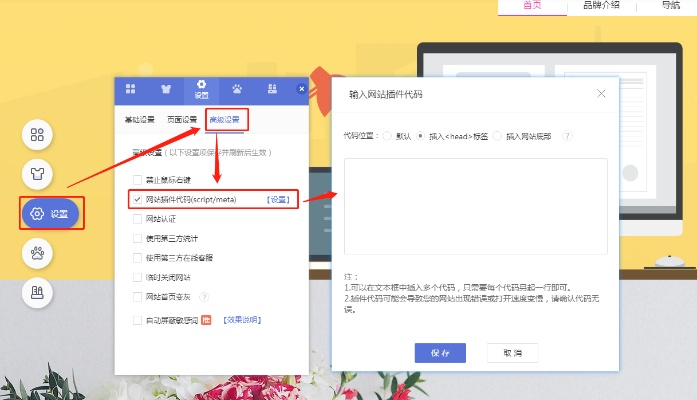
Task: Open the 首页 navigation item
Action: (532, 5)
